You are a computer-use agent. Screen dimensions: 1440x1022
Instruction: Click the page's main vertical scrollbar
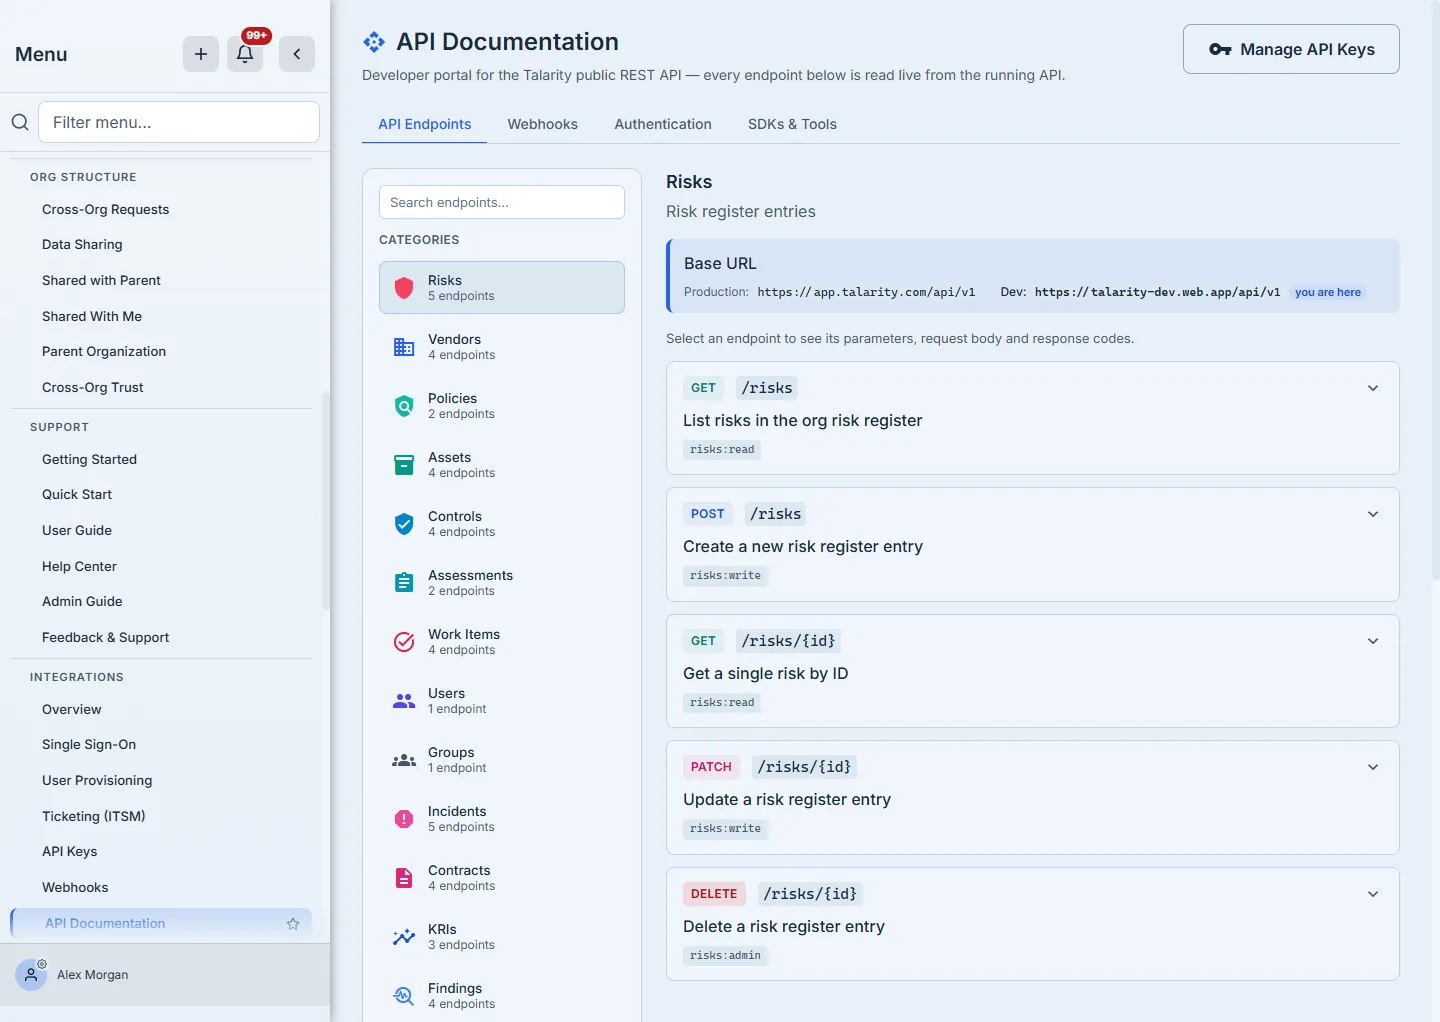click(x=1436, y=290)
